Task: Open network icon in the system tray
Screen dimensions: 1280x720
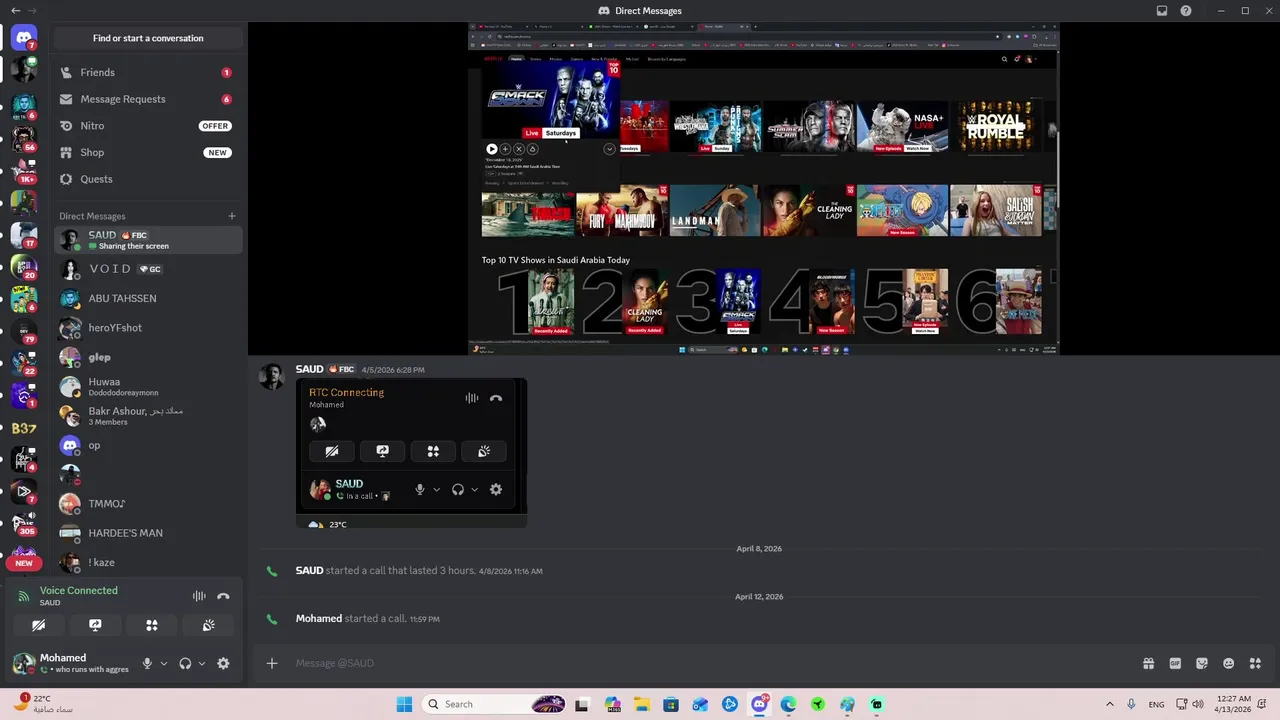Action: tap(1181, 704)
